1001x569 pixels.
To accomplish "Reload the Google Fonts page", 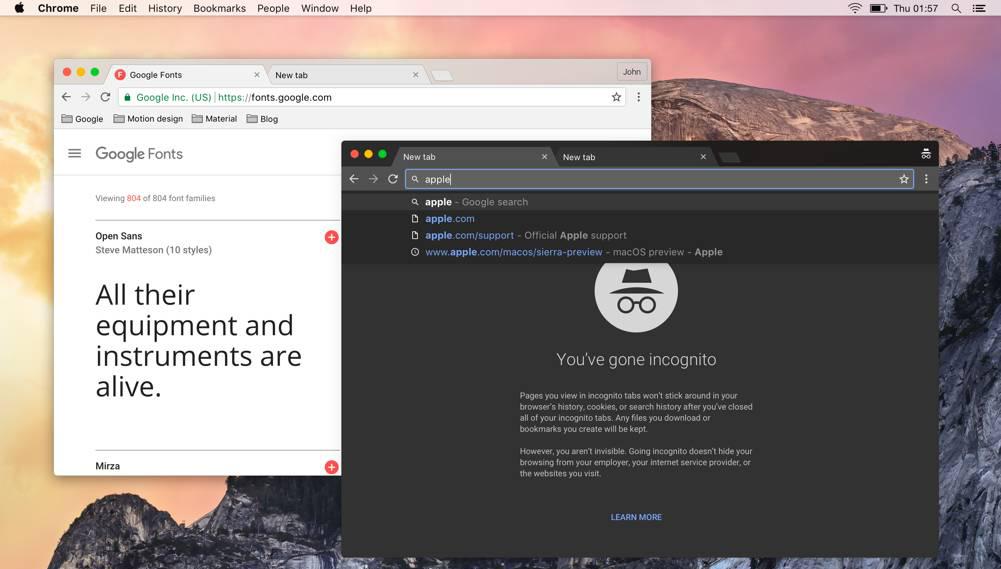I will (x=105, y=97).
